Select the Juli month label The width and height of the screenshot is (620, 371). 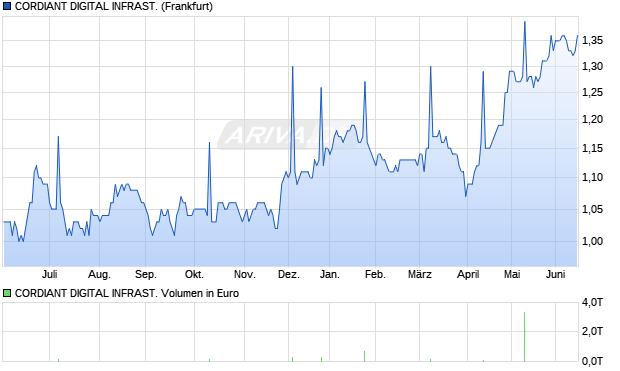tap(49, 274)
